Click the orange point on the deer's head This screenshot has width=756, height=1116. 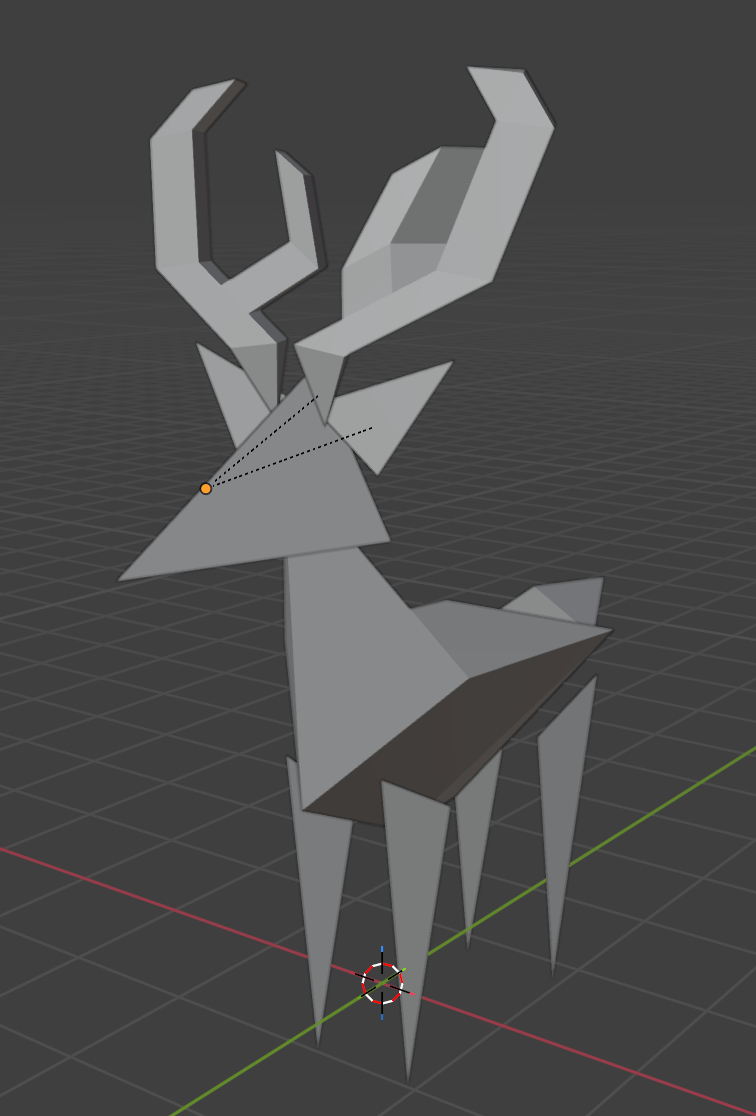point(206,489)
